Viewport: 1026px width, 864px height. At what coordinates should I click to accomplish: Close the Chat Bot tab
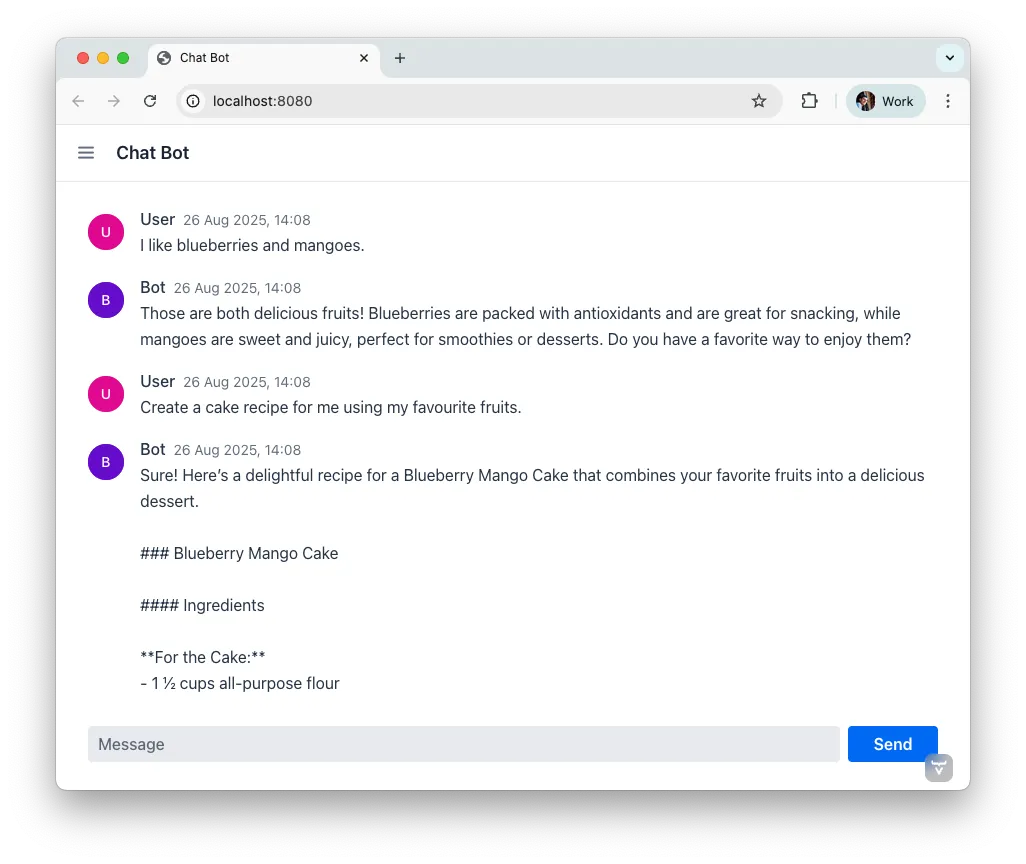(364, 58)
